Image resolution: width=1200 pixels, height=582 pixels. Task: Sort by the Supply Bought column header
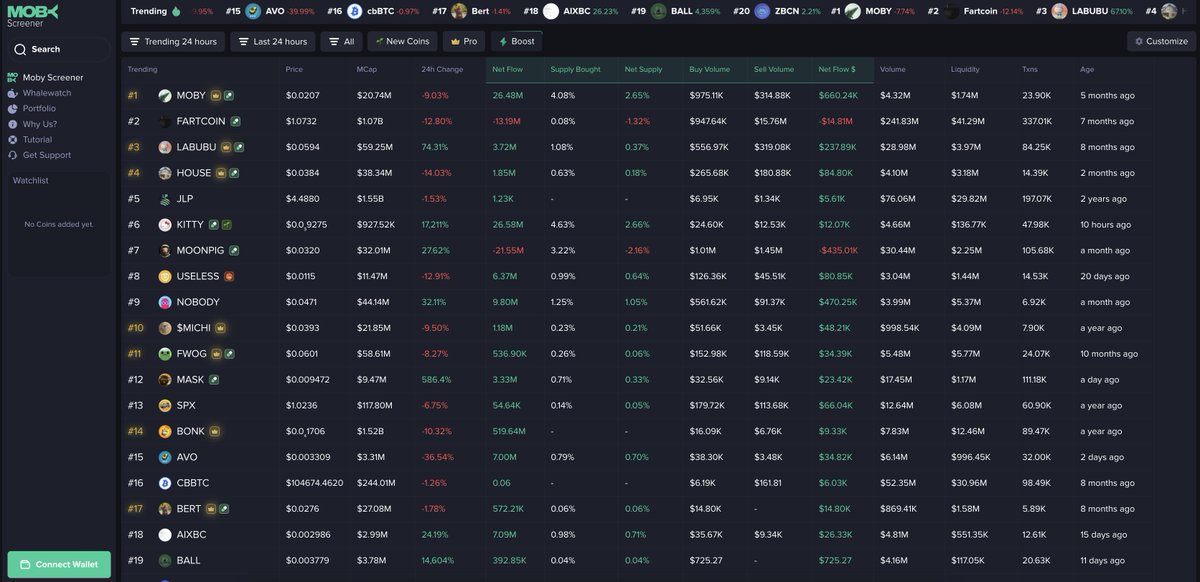pyautogui.click(x=575, y=69)
